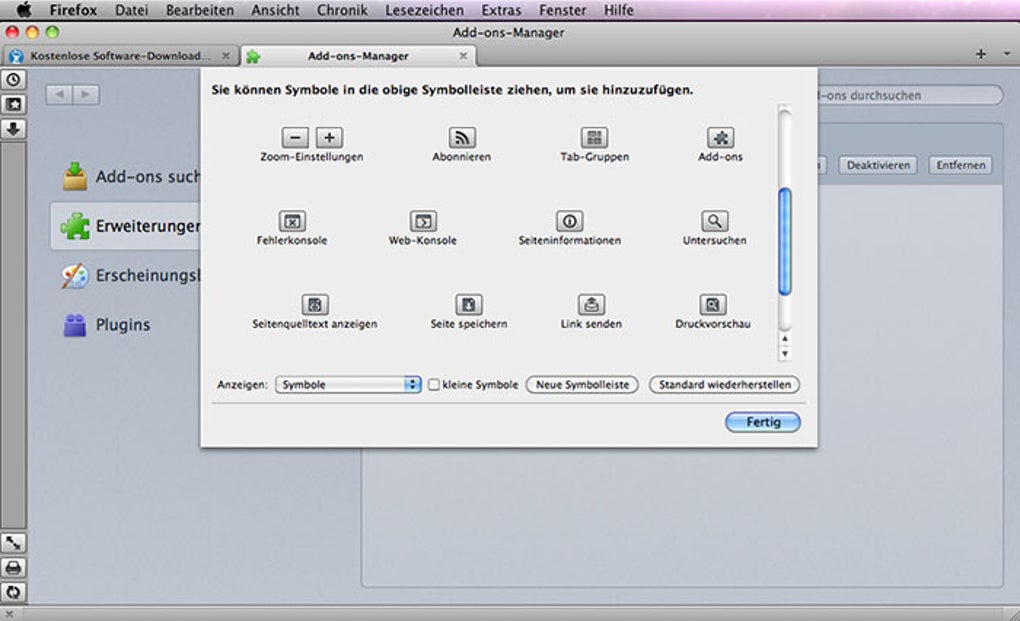Enable the kleine Symbole checkbox
The image size is (1020, 621).
436,384
